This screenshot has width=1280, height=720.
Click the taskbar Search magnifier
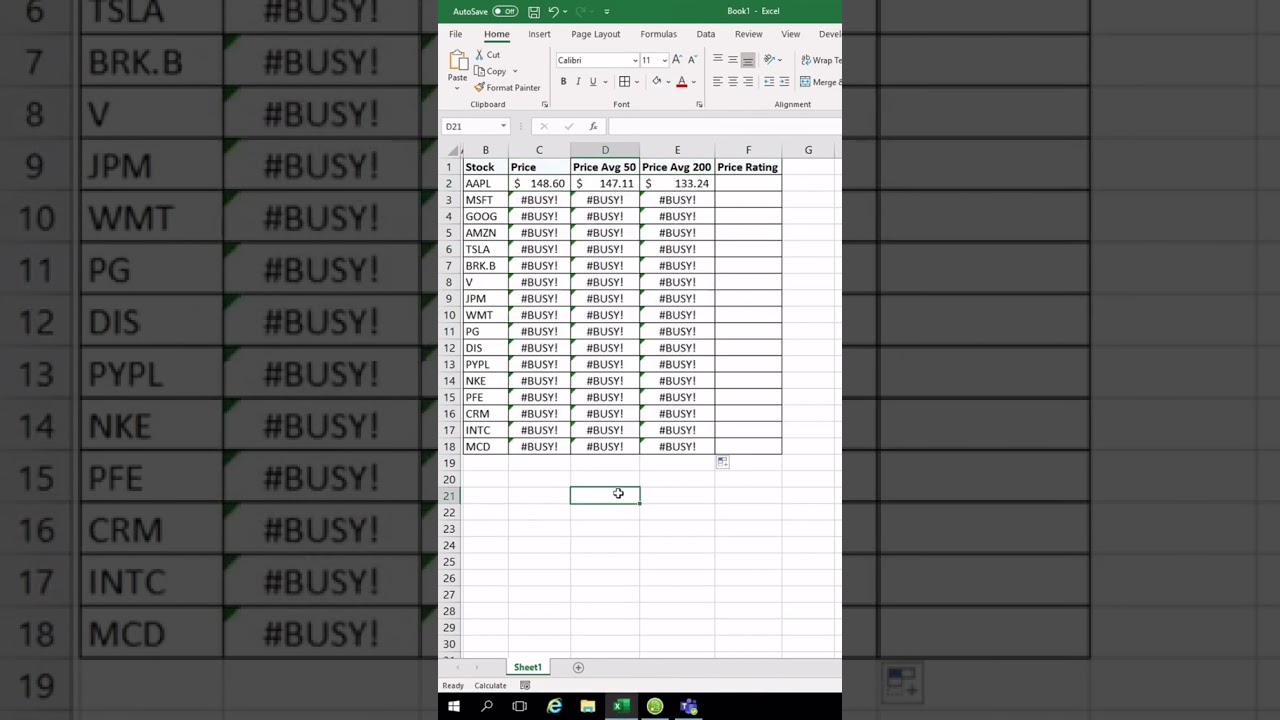tap(487, 707)
